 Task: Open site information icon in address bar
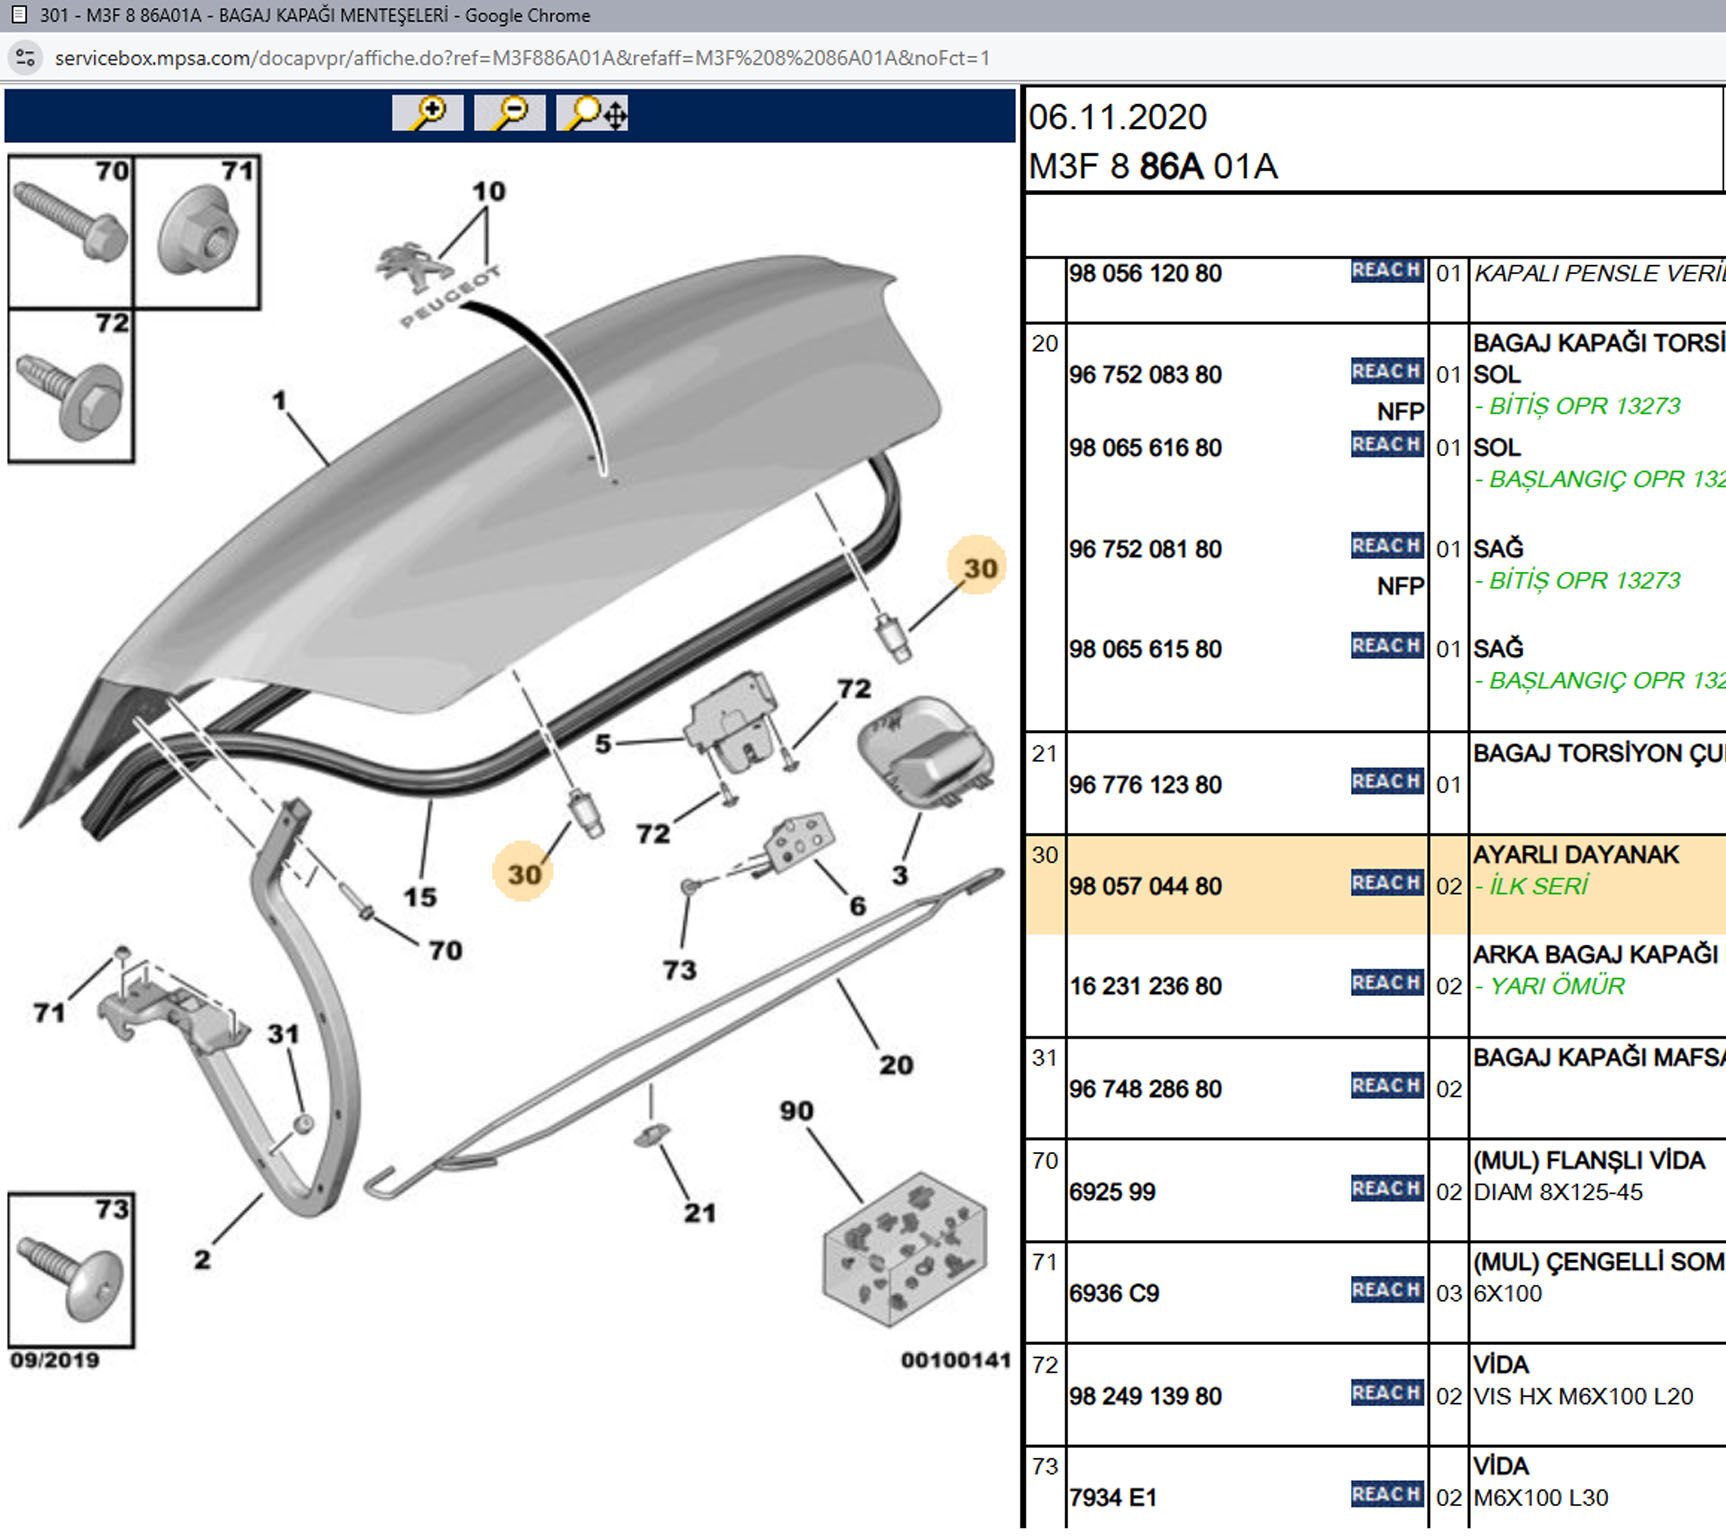click(x=26, y=58)
